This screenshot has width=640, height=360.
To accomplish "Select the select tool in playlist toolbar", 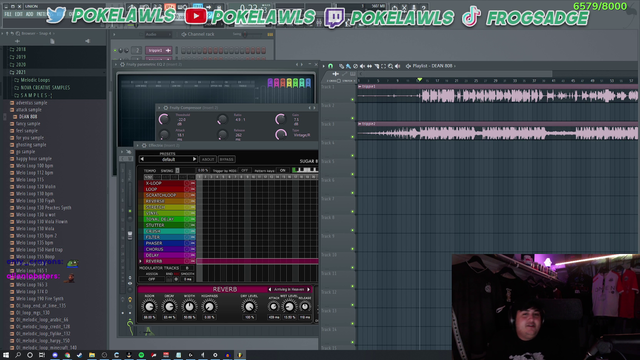I will click(383, 66).
